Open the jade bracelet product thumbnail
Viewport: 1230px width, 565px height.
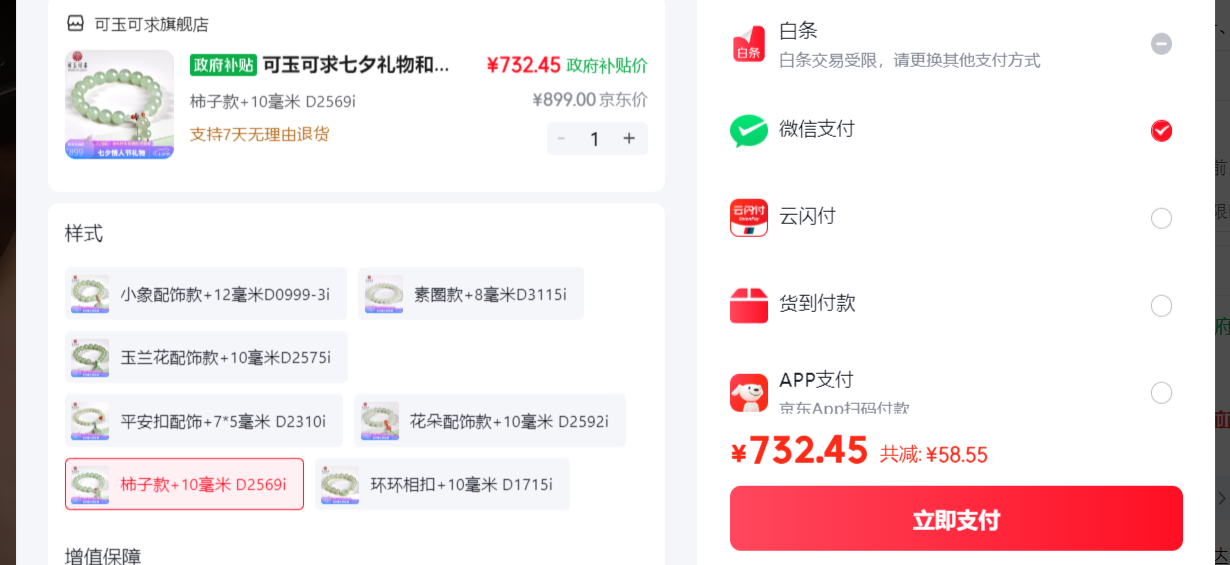120,105
